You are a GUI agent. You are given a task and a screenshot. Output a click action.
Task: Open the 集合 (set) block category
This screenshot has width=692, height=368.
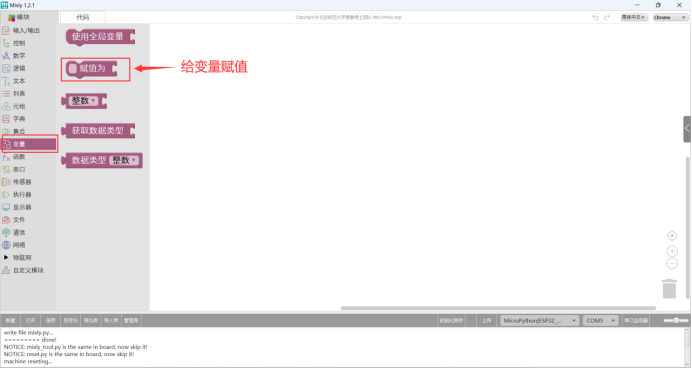(19, 131)
